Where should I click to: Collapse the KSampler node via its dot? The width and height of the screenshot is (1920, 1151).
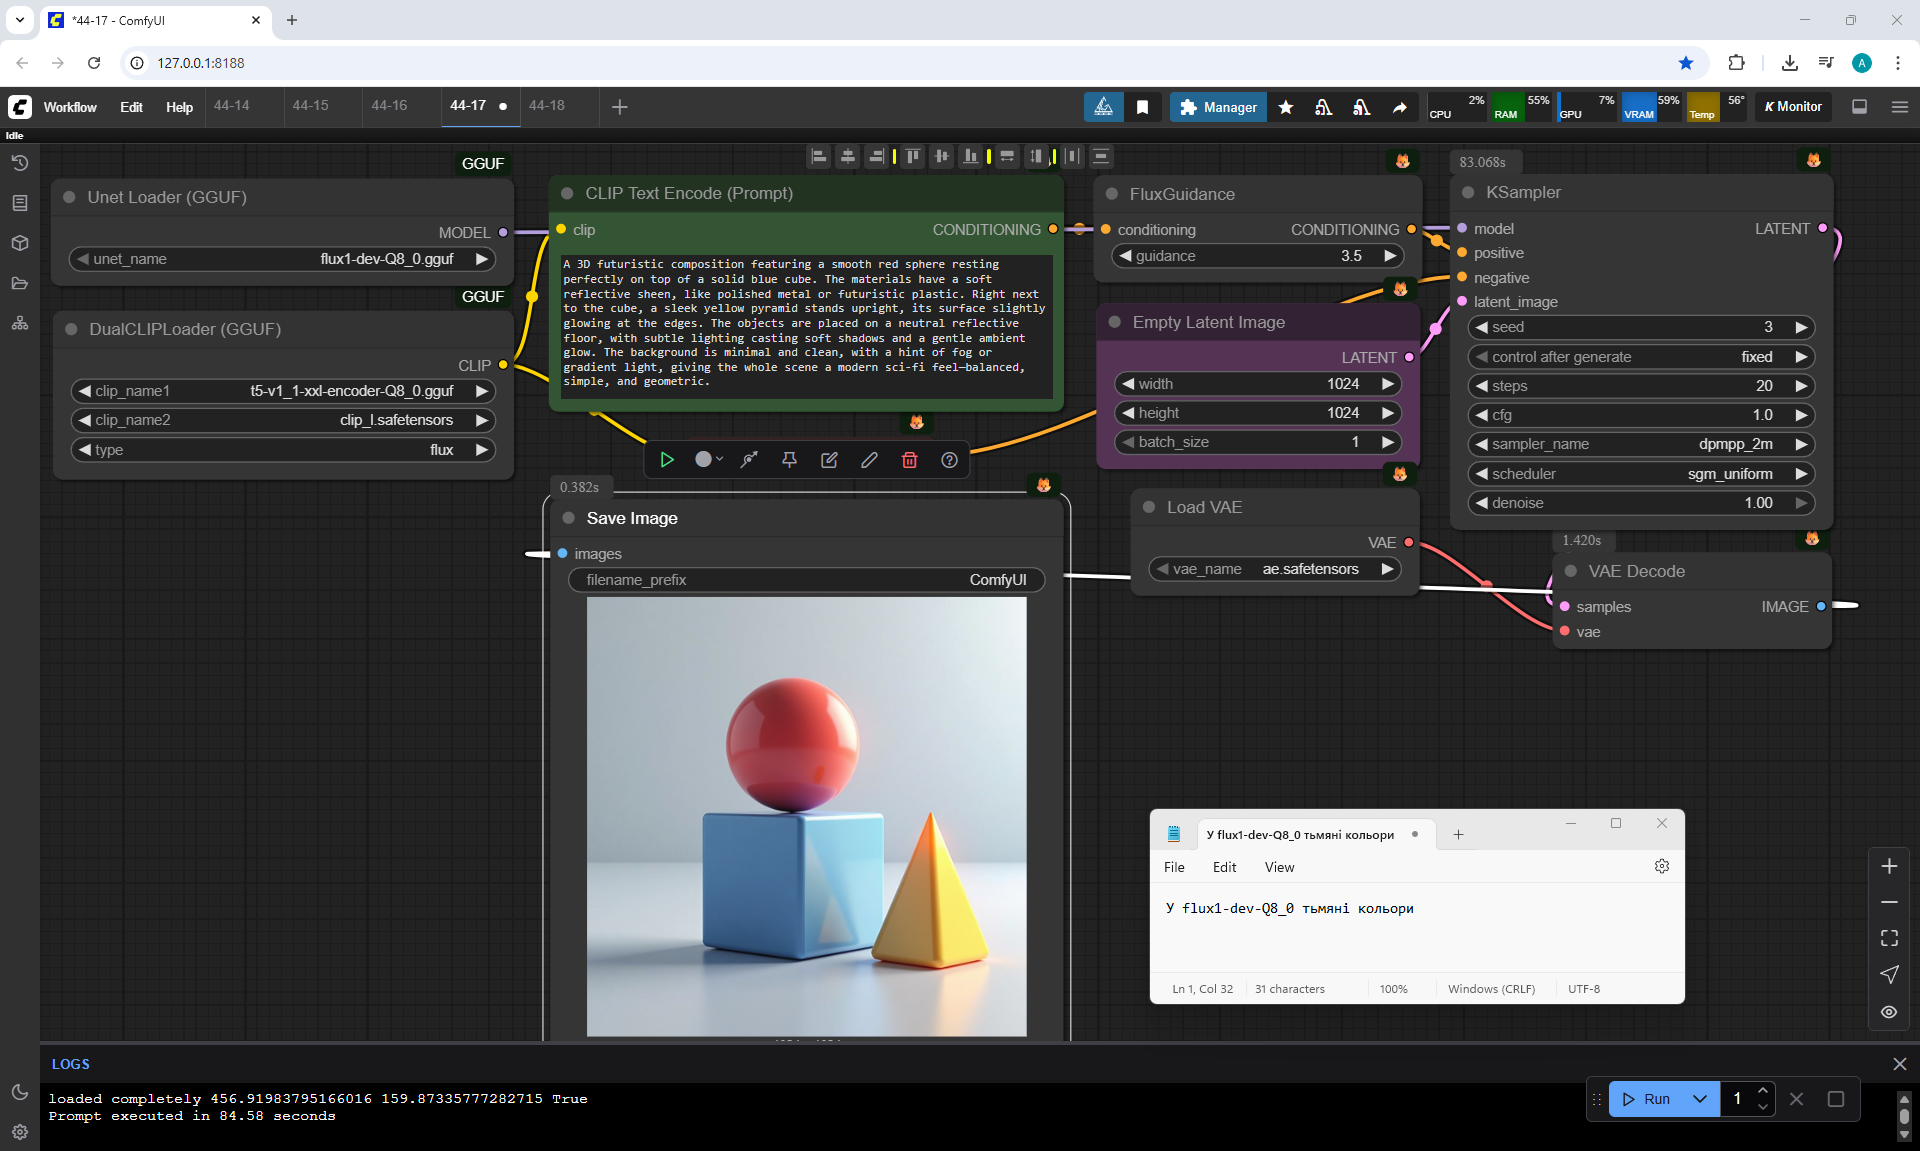tap(1468, 192)
